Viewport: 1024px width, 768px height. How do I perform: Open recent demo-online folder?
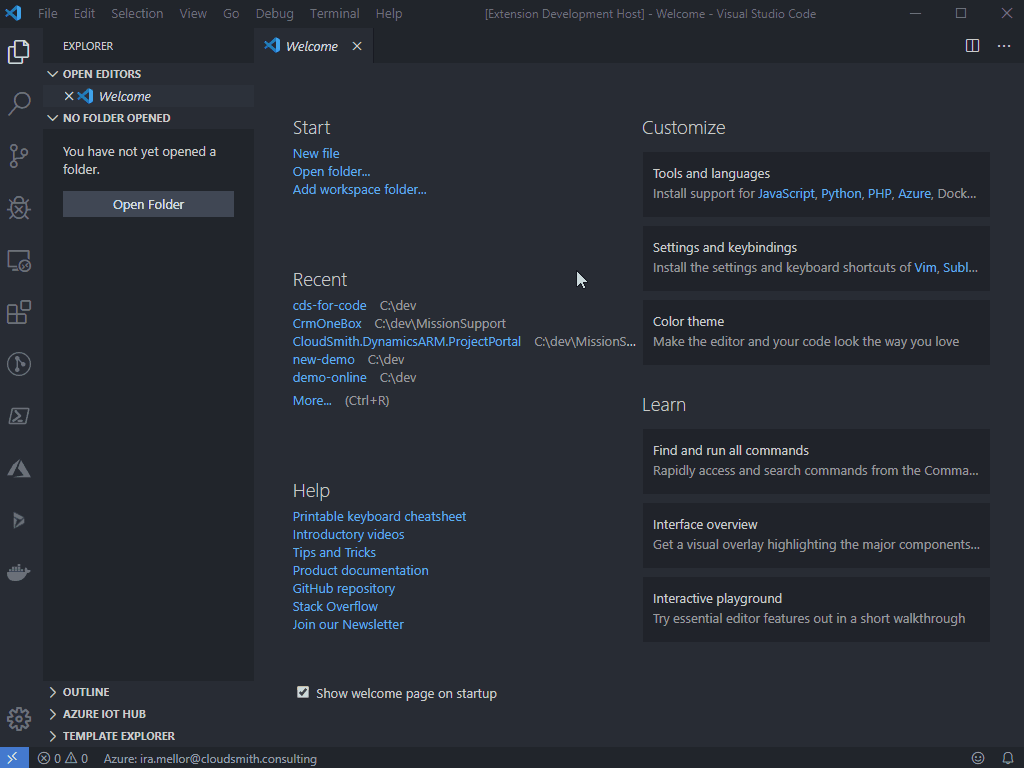pyautogui.click(x=329, y=377)
